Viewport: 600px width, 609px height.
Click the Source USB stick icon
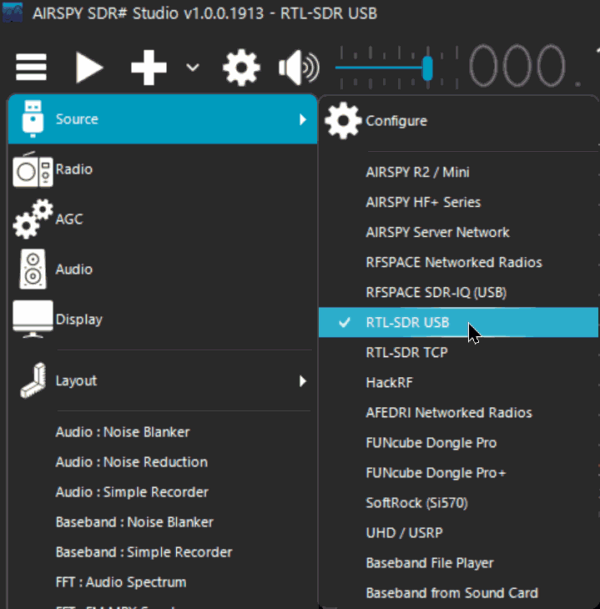coord(32,119)
